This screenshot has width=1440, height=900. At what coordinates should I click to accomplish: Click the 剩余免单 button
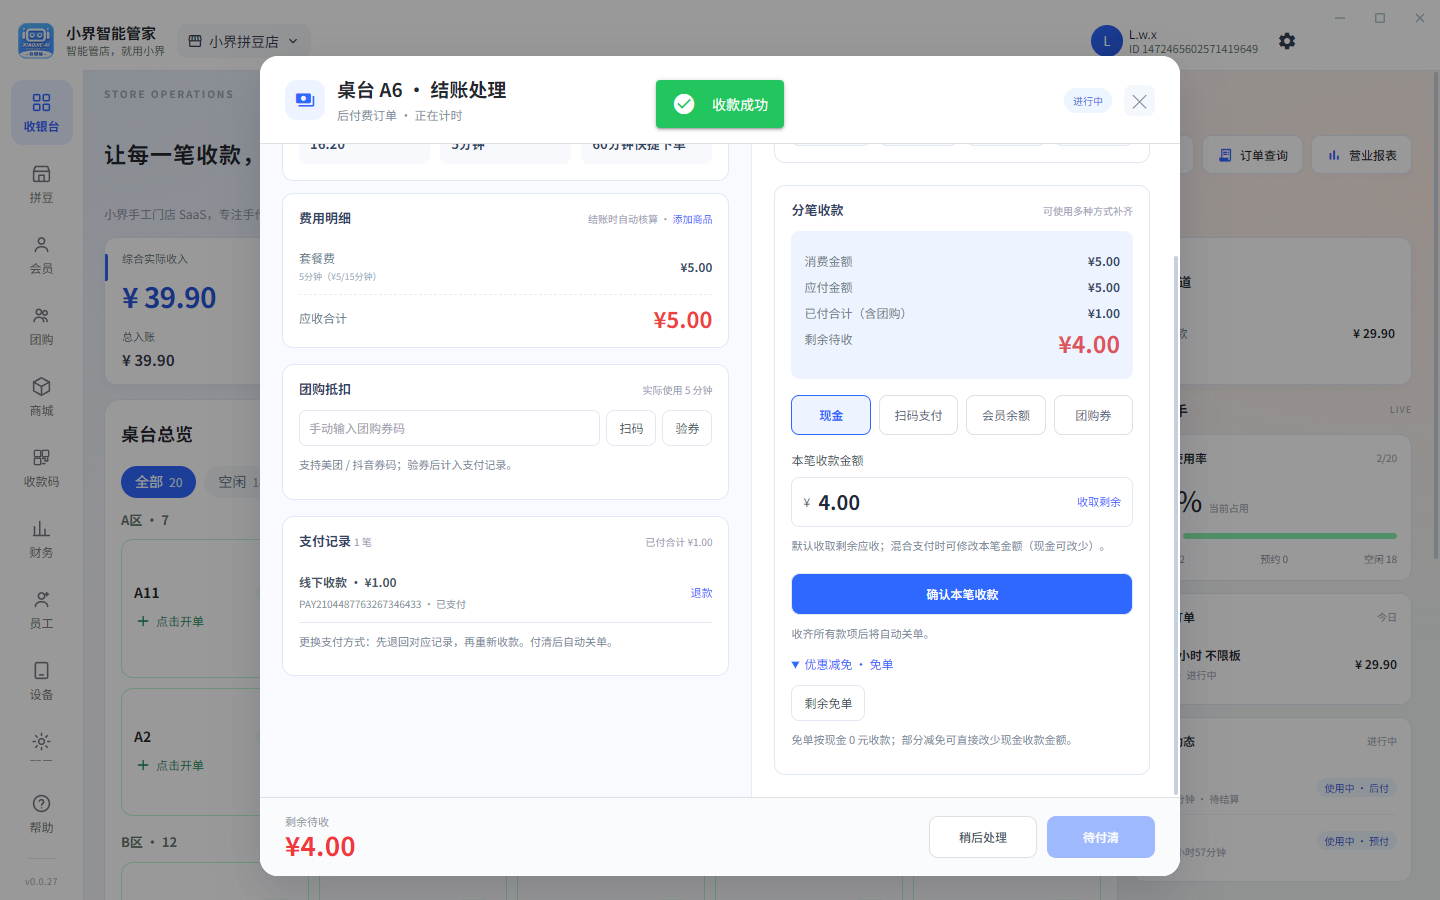tap(828, 703)
